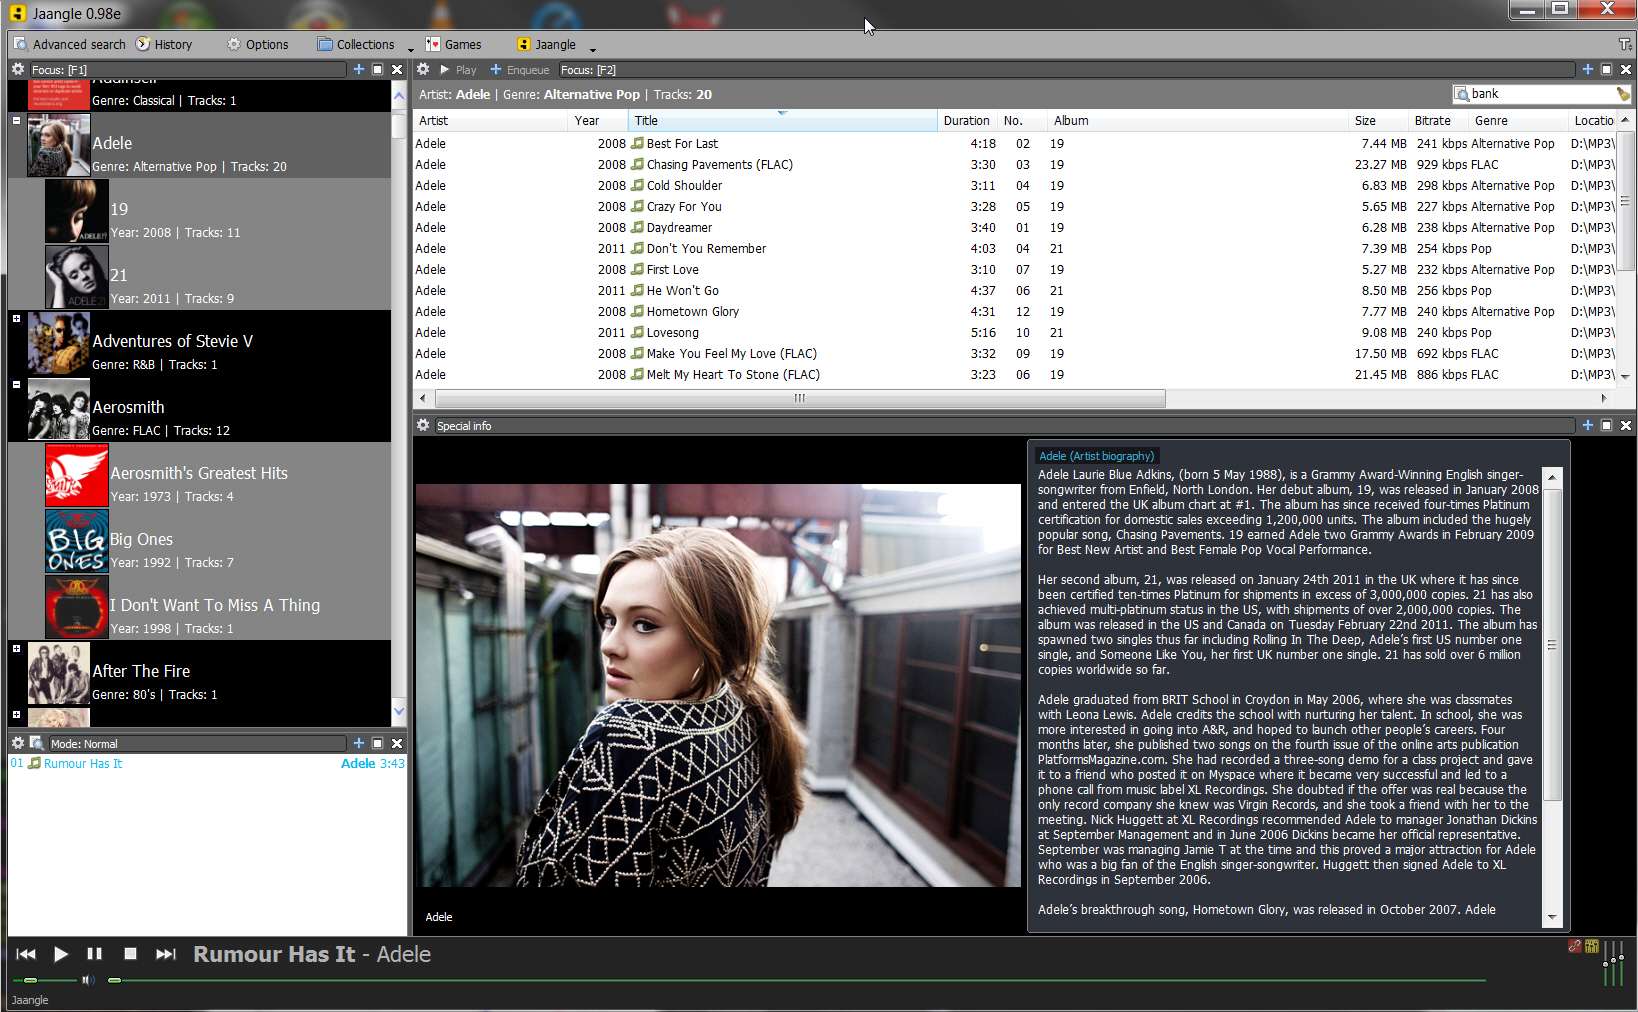1638x1012 pixels.
Task: Skip to the previous track
Action: point(26,954)
